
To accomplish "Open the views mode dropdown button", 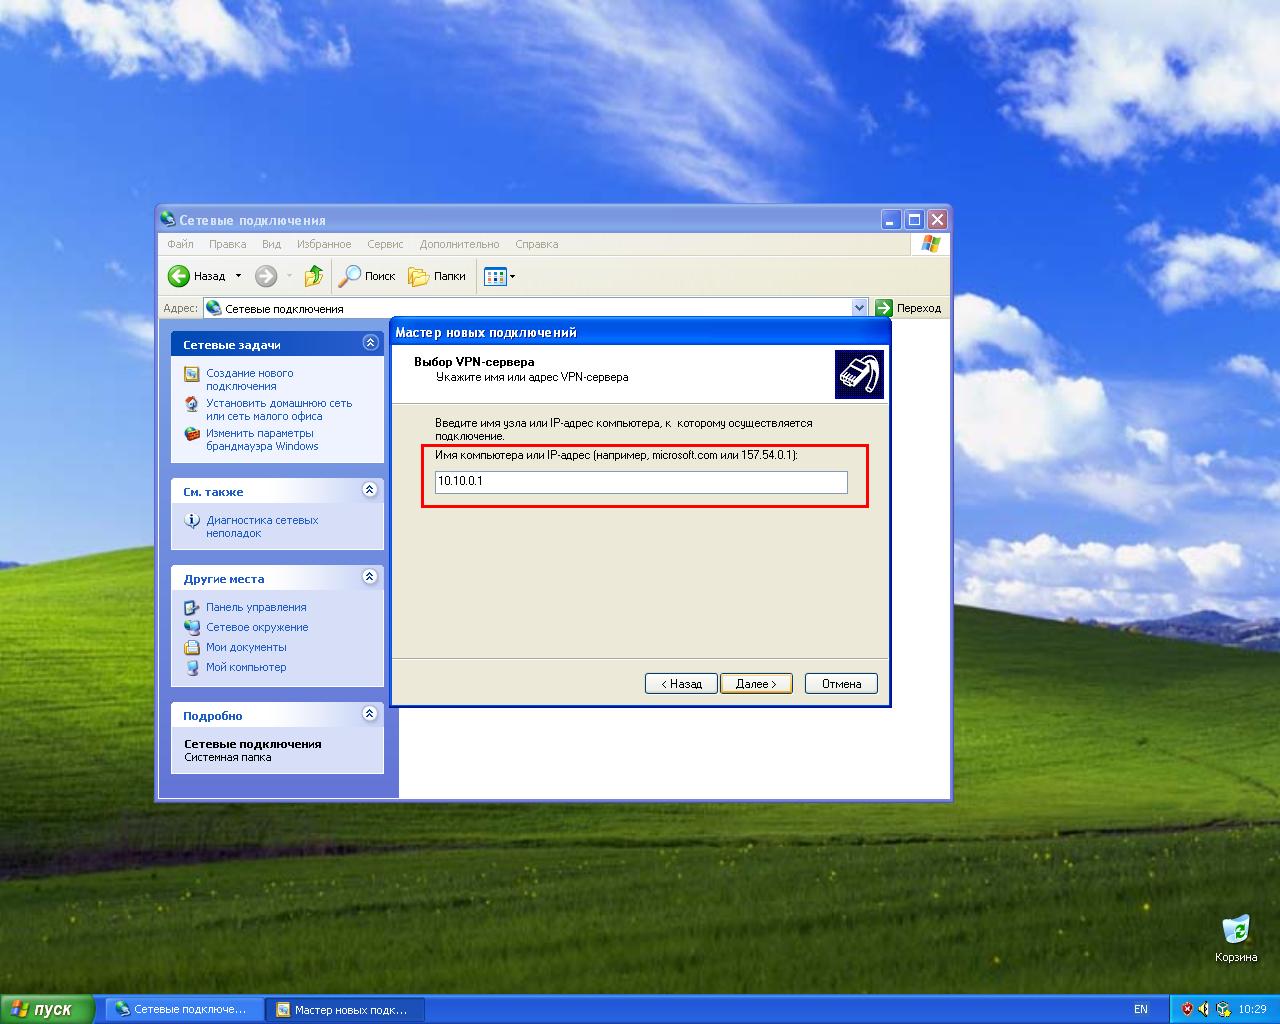I will point(499,276).
